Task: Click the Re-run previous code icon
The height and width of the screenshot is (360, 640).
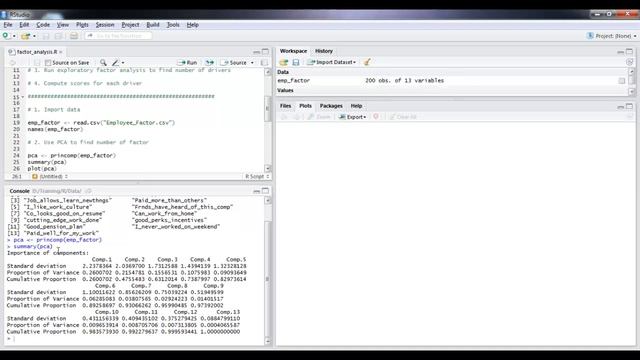Action: pos(209,62)
